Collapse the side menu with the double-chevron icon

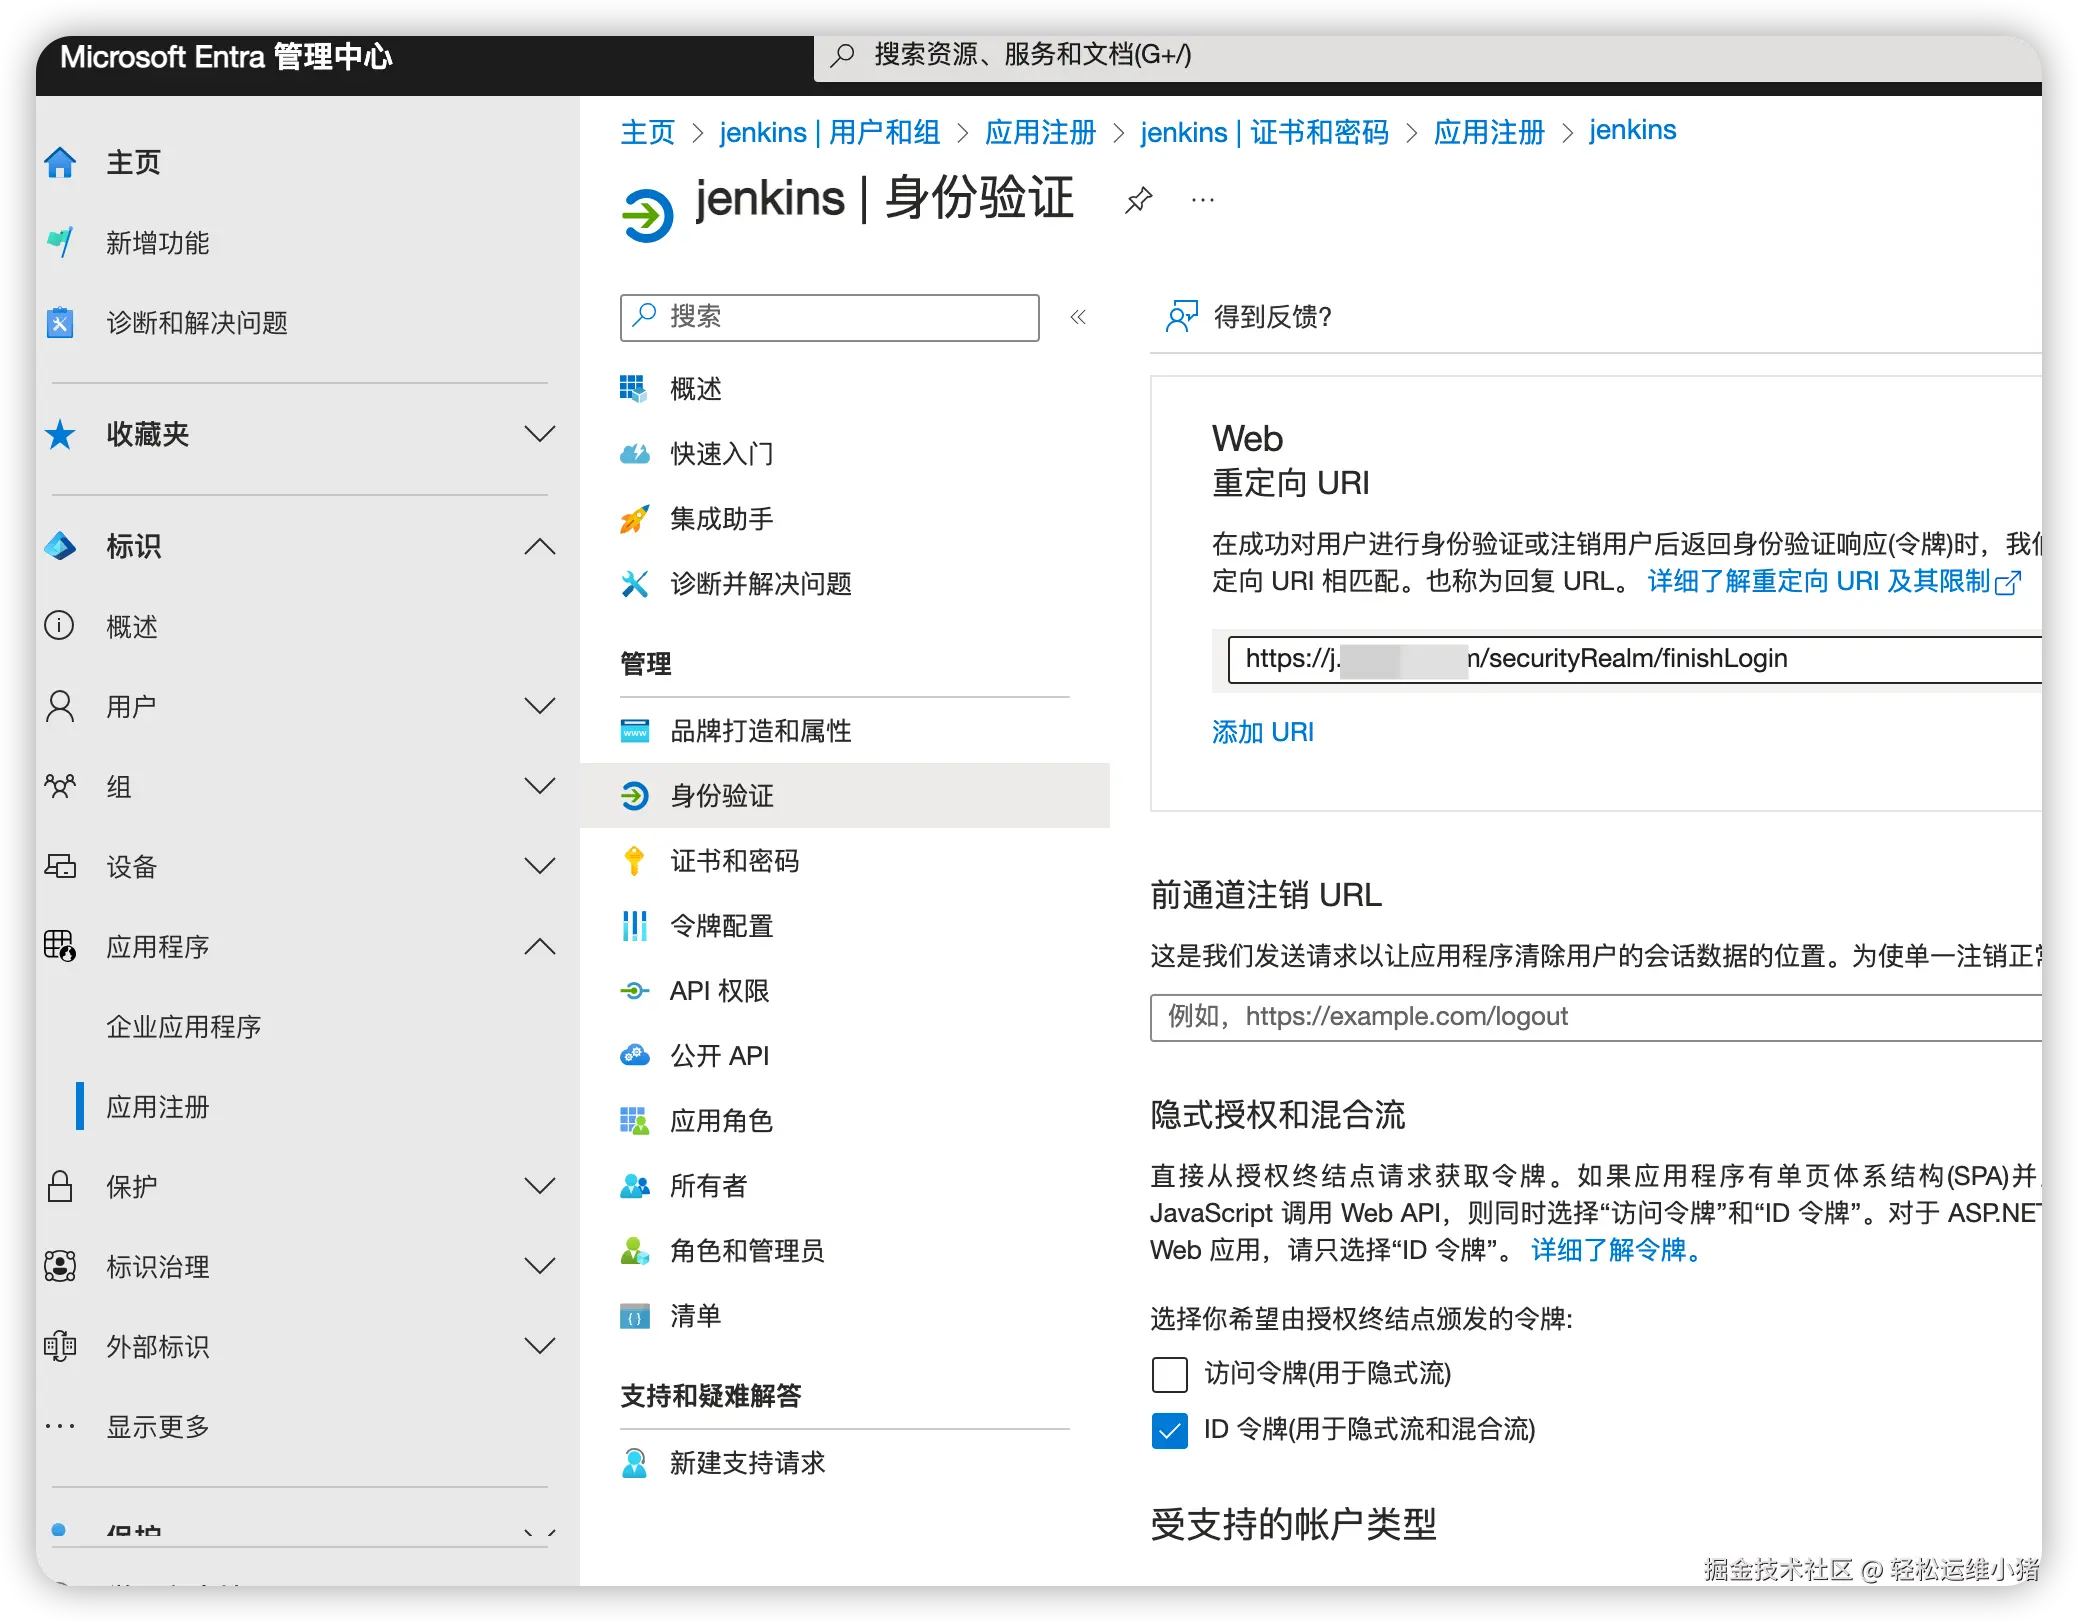(1078, 318)
